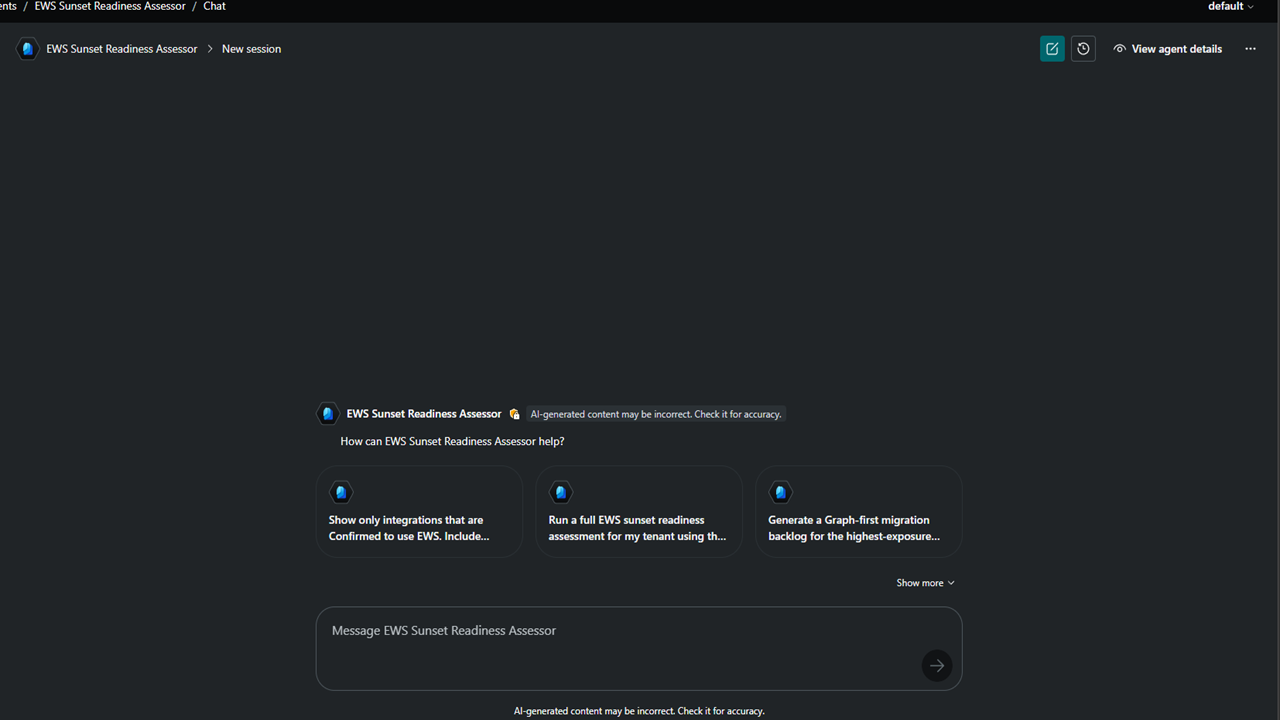
Task: Expand the Show more suggestions
Action: tap(925, 583)
